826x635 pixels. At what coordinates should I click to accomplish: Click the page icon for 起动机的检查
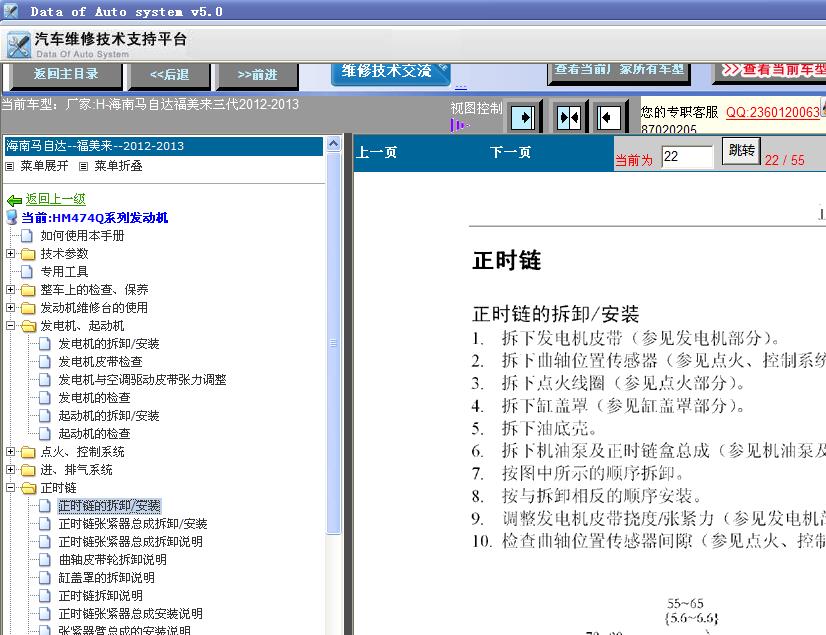tap(45, 434)
